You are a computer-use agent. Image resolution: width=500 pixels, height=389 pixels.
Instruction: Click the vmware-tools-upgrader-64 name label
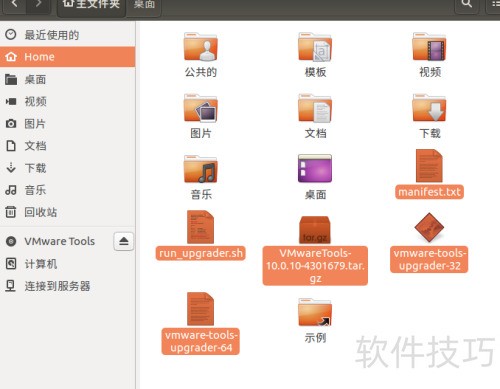pos(201,341)
